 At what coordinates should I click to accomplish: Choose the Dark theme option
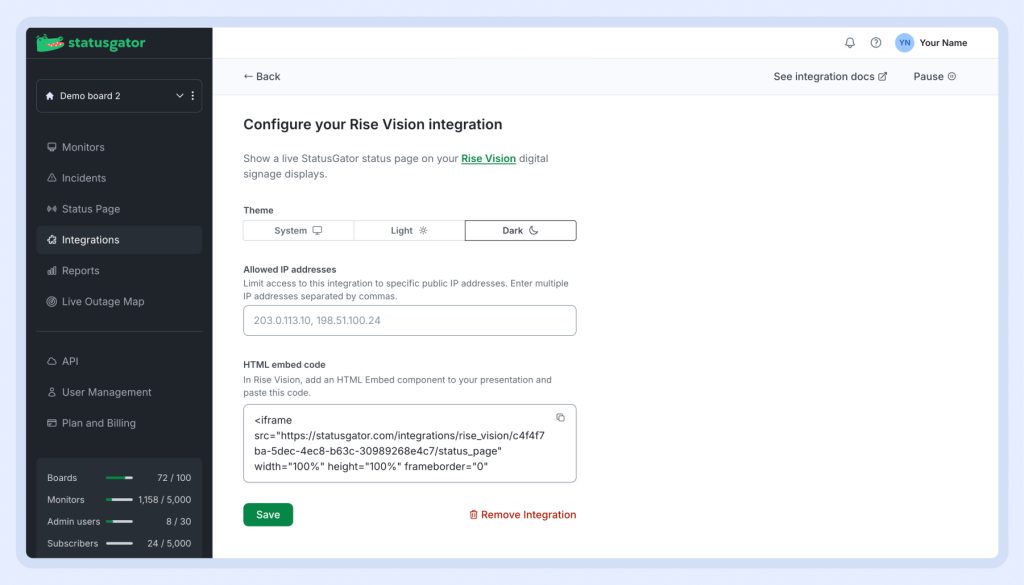[x=520, y=230]
